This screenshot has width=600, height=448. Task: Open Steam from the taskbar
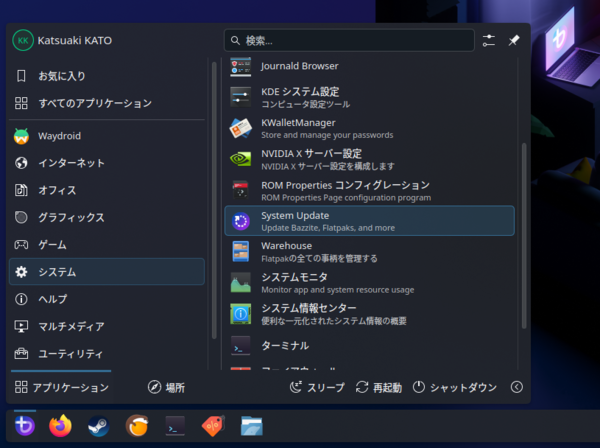99,426
